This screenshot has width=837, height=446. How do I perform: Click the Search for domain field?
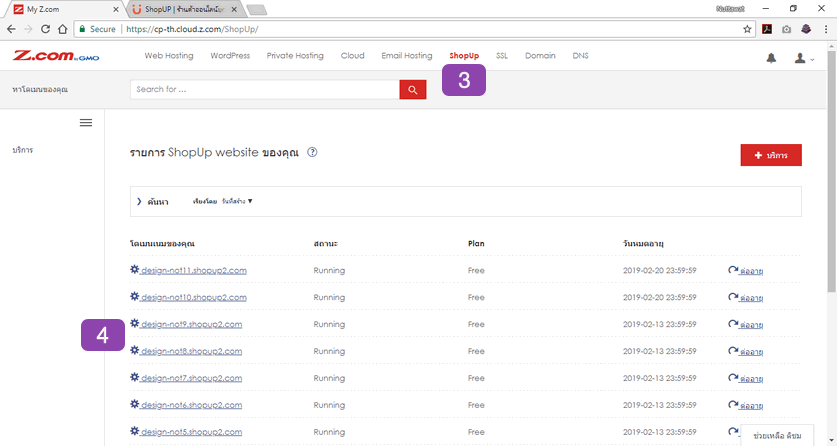coord(265,90)
